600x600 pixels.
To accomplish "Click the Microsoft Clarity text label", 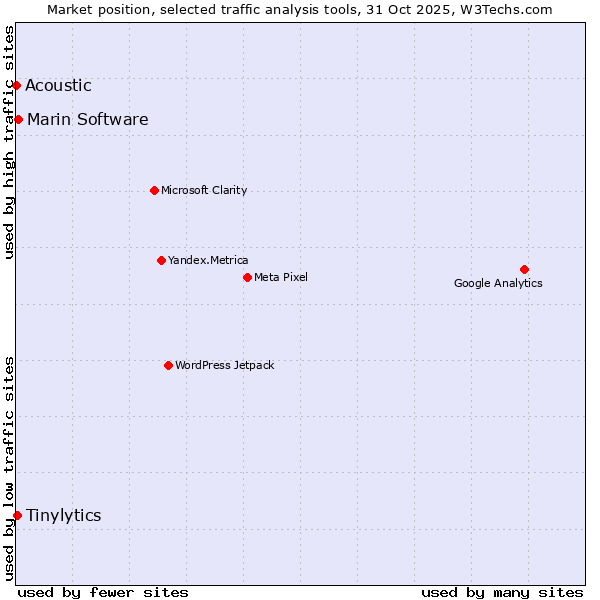I will coord(204,190).
